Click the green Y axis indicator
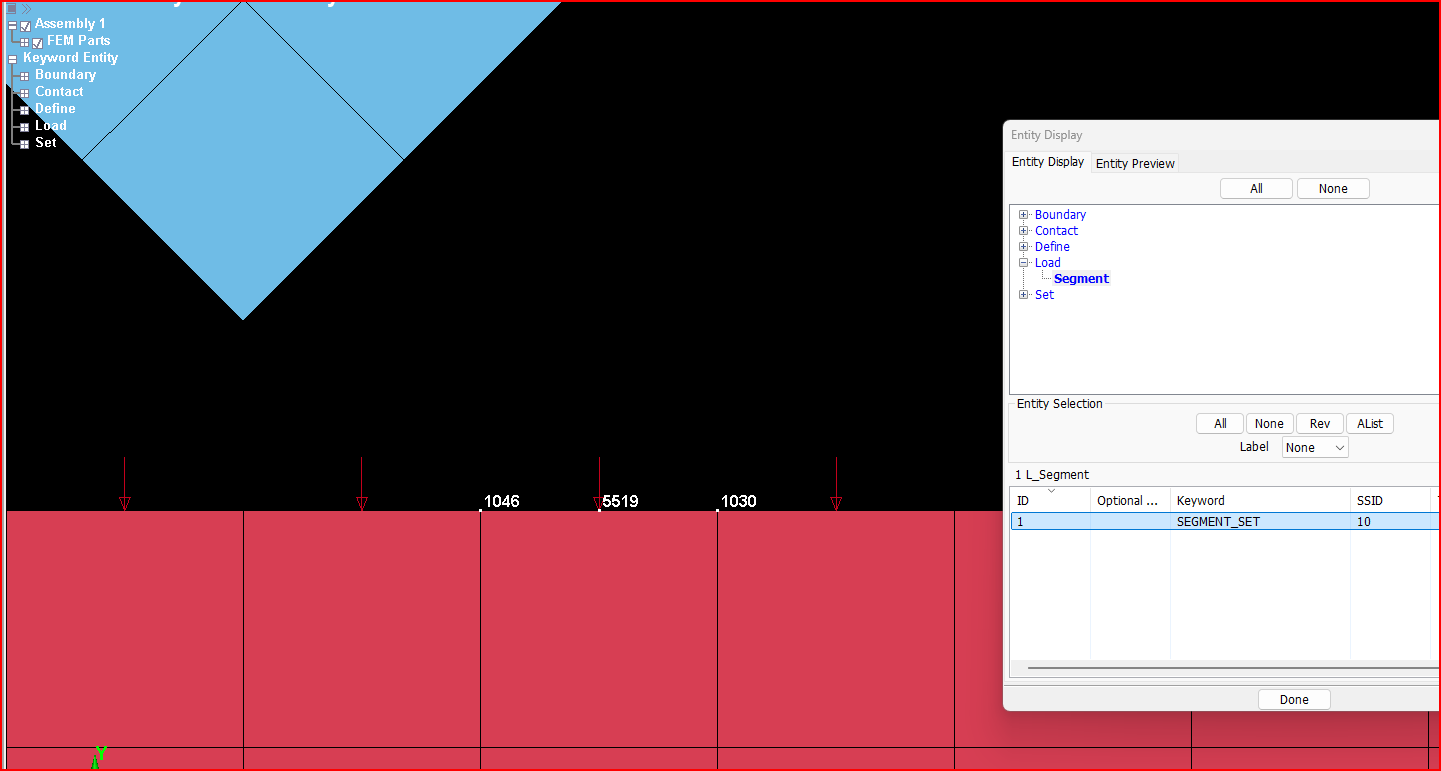The height and width of the screenshot is (771, 1441). click(x=101, y=753)
